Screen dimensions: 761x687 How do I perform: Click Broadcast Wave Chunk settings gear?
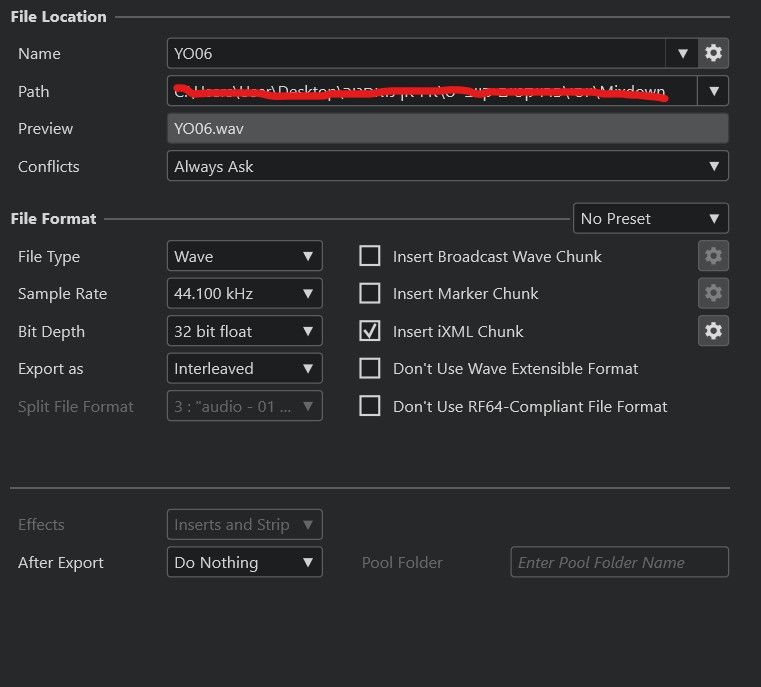pyautogui.click(x=713, y=256)
